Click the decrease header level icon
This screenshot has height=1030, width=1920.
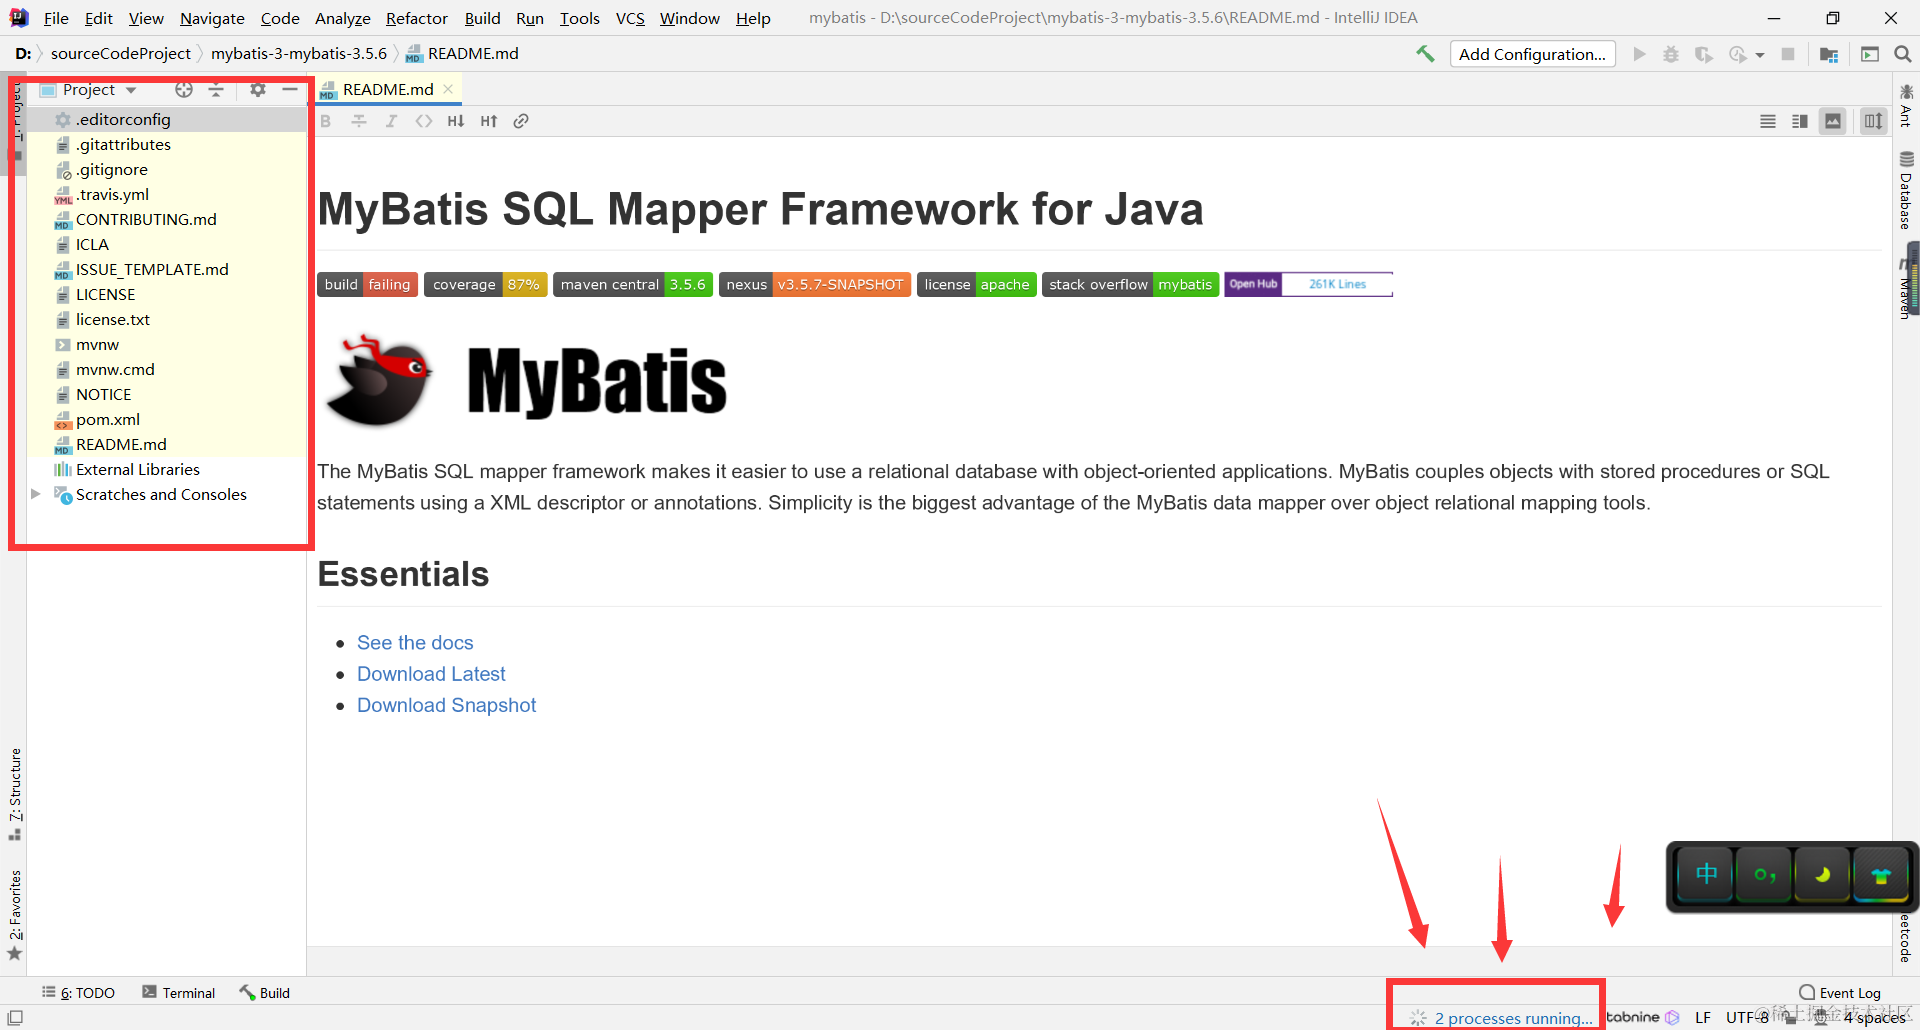coord(456,121)
